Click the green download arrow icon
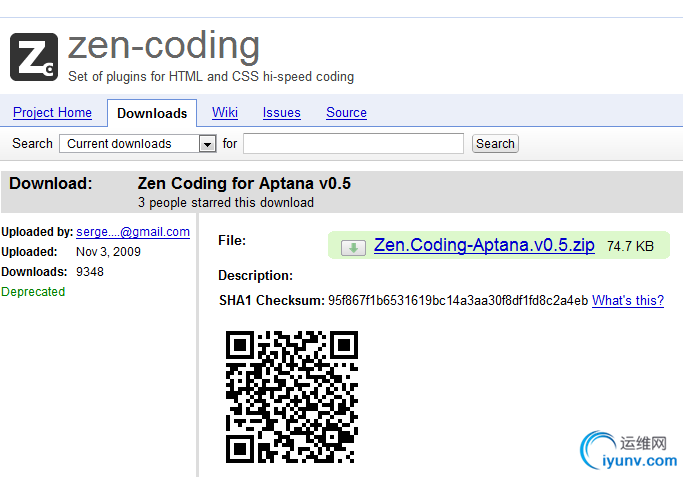This screenshot has width=683, height=477. 353,248
